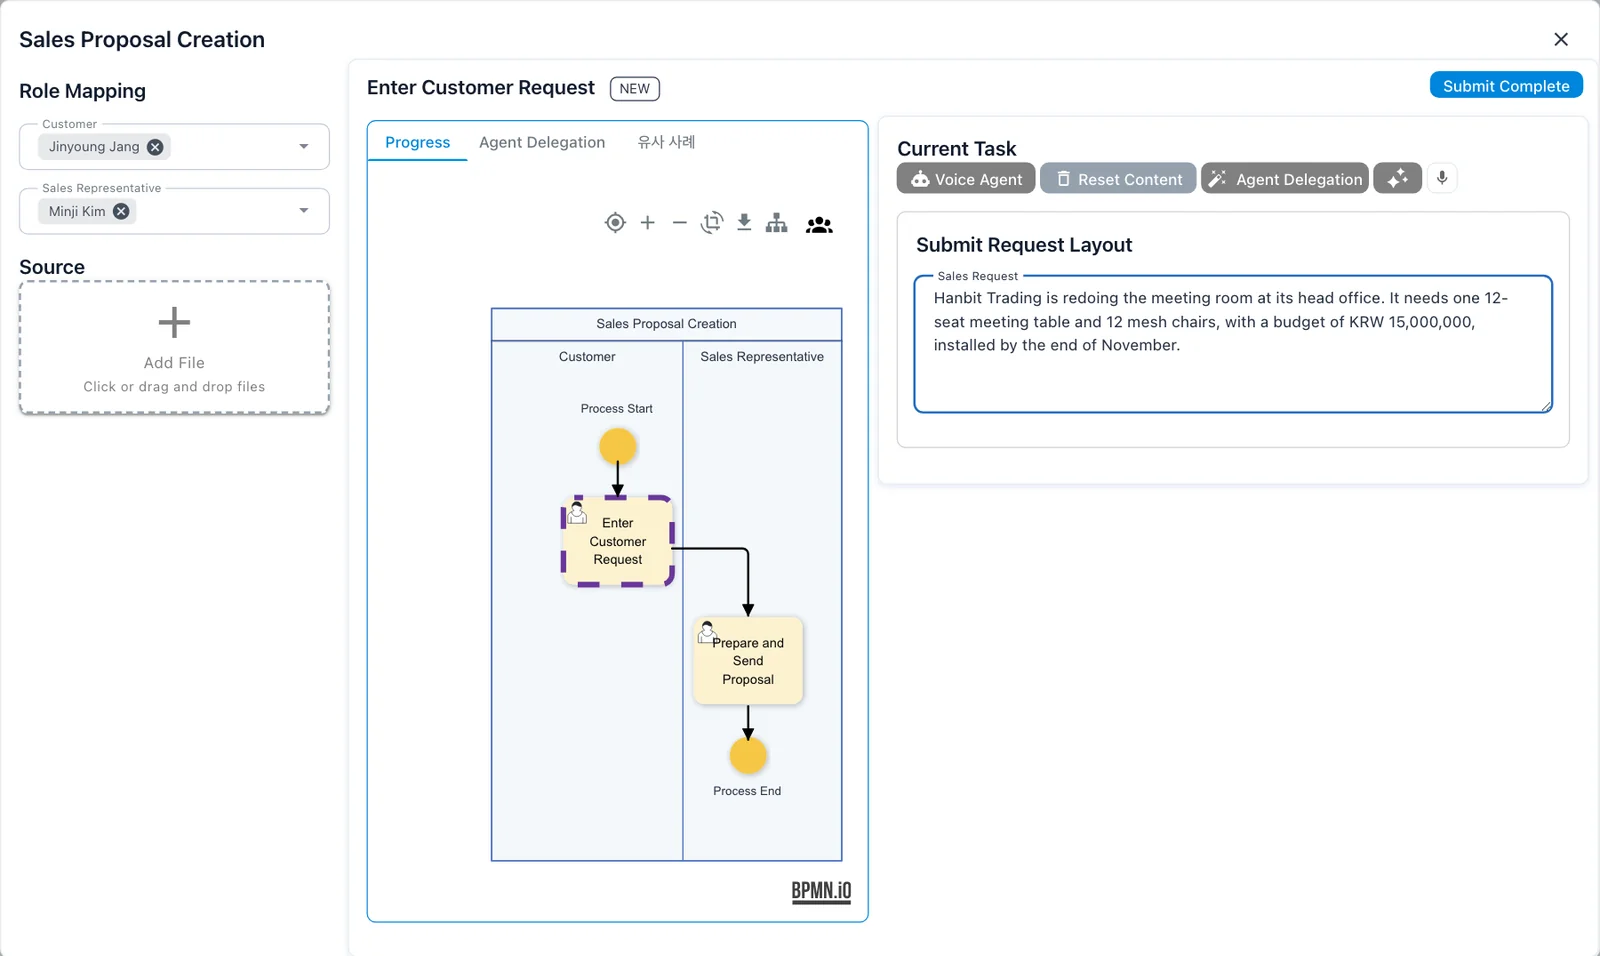The width and height of the screenshot is (1600, 956).
Task: Click the NEW status badge
Action: click(635, 88)
